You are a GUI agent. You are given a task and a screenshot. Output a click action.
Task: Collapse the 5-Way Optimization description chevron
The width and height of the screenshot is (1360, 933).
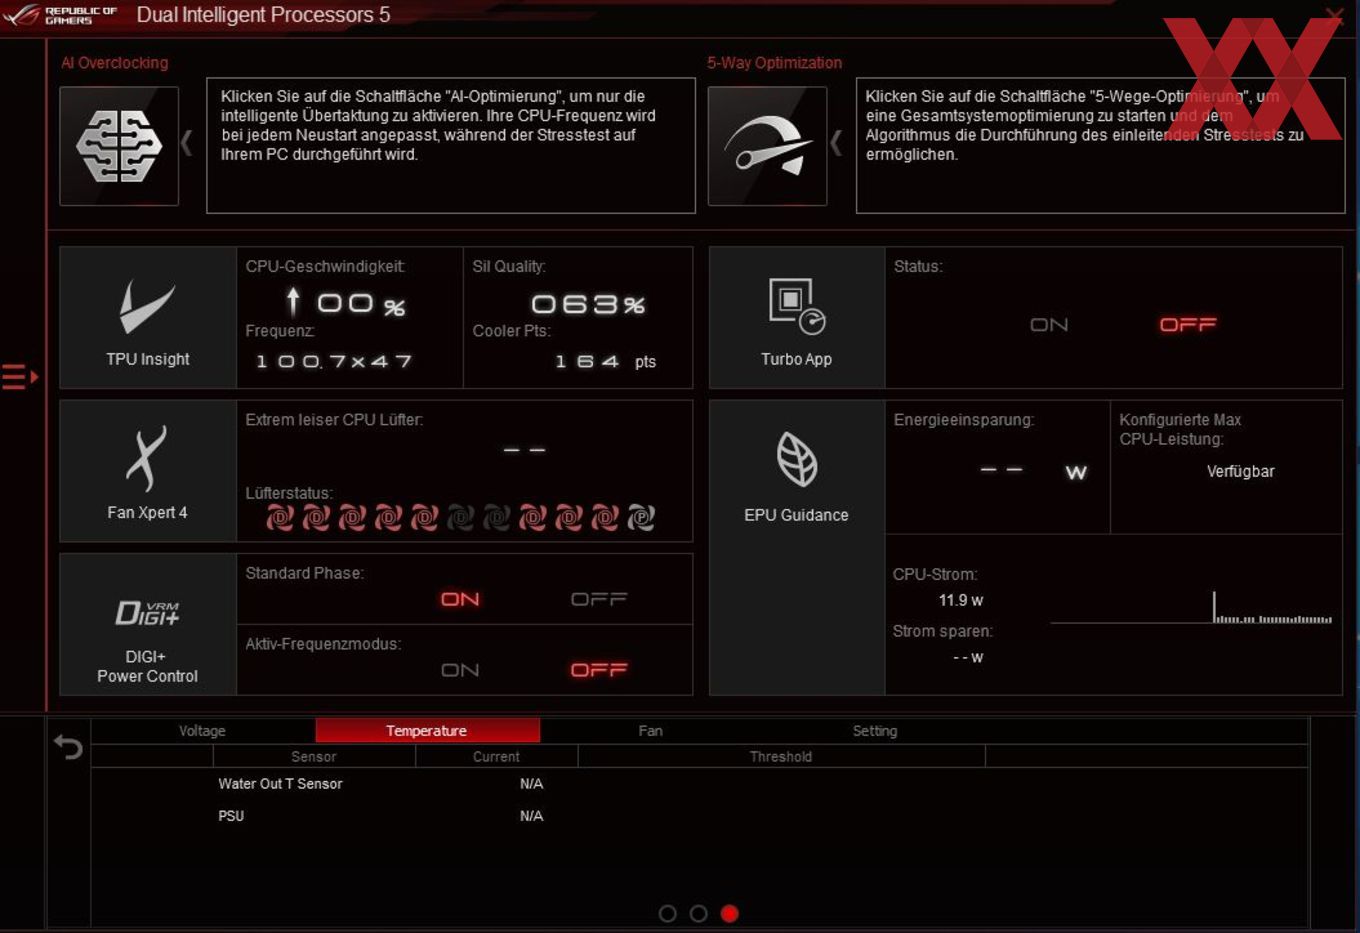pyautogui.click(x=836, y=143)
